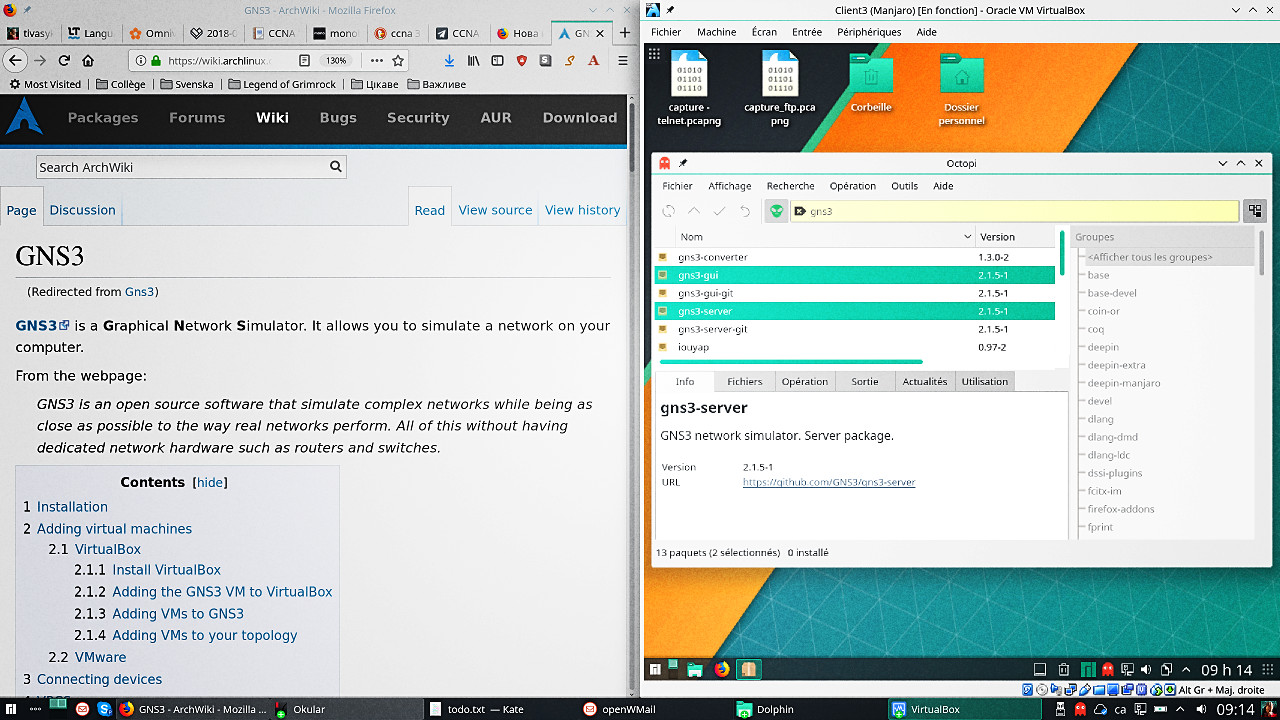Switch to the Omni Firefox tab
The height and width of the screenshot is (720, 1280).
[x=152, y=33]
